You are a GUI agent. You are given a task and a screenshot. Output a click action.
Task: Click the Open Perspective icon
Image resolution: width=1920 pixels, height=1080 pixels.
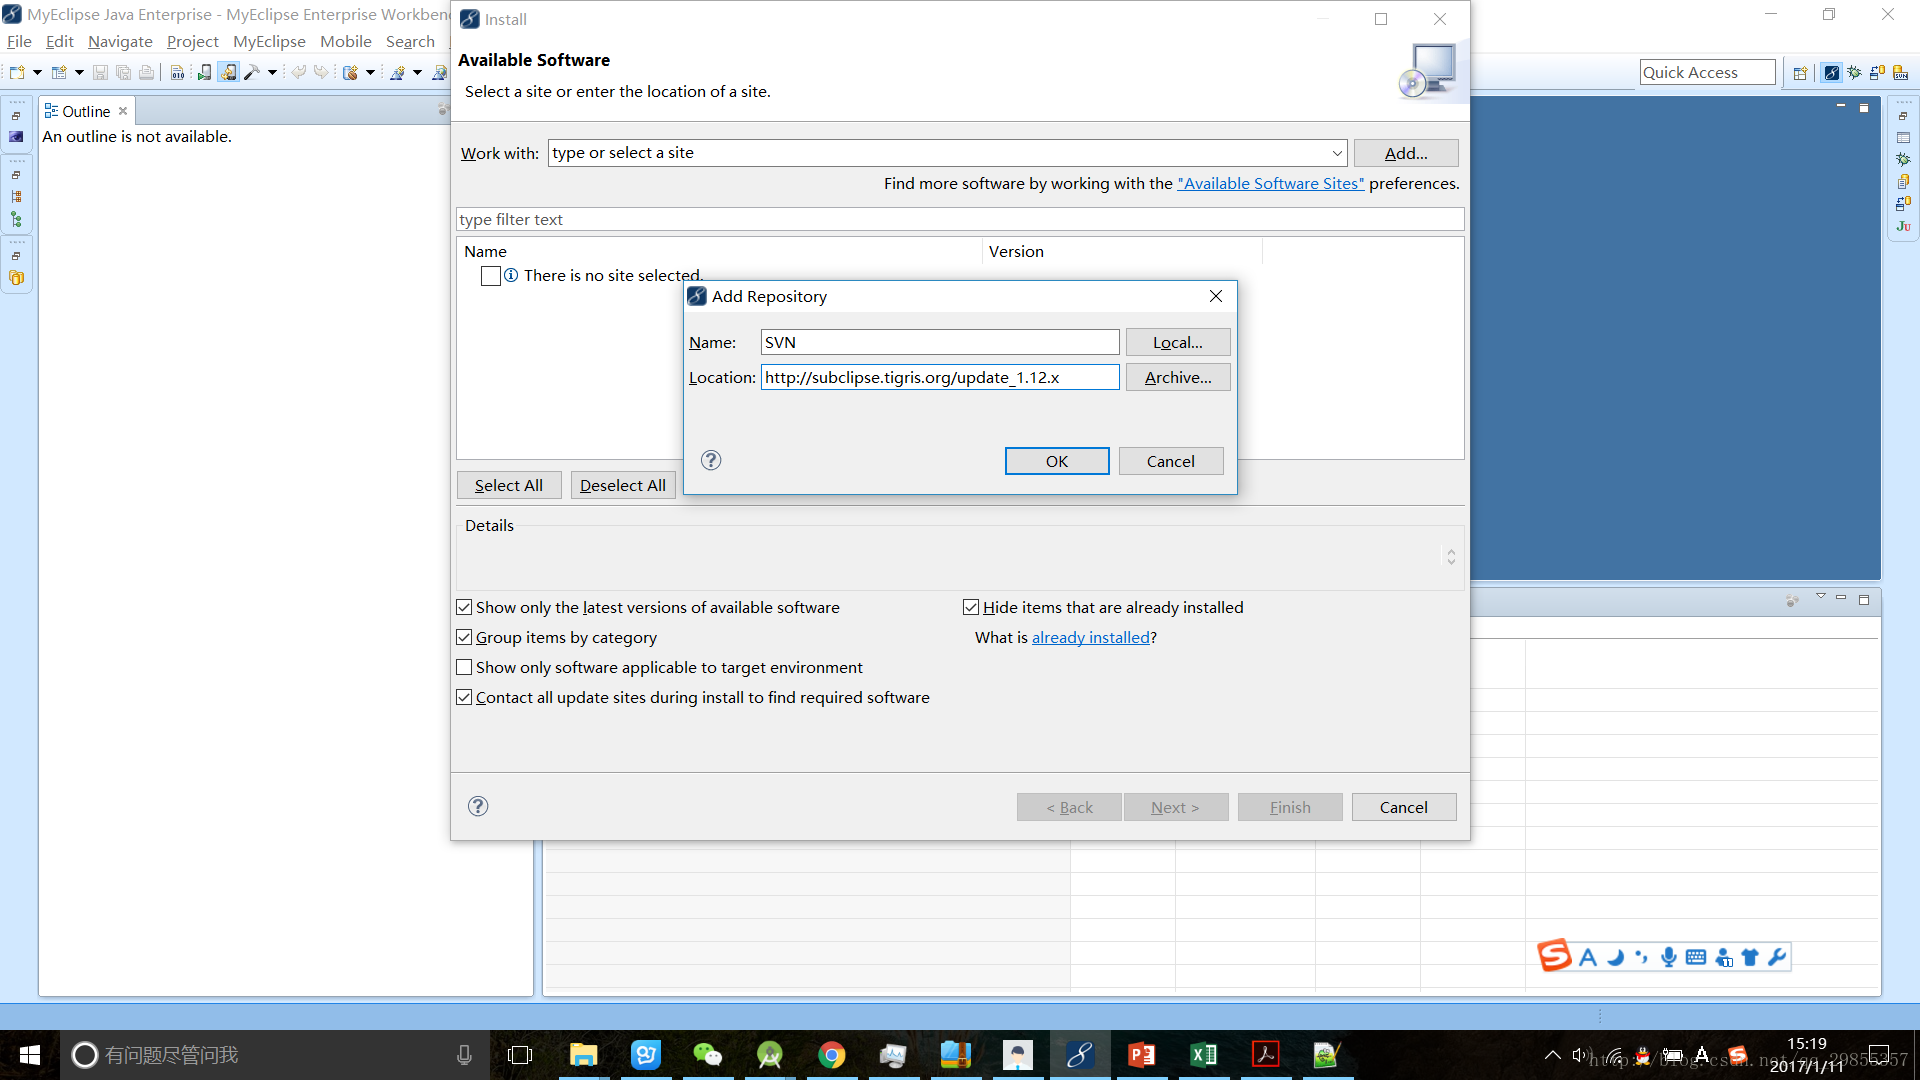click(1800, 72)
